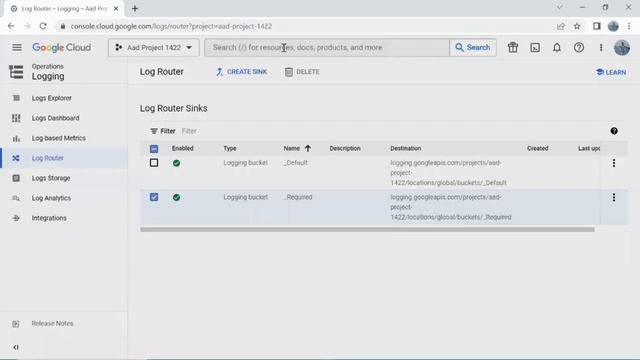Open the Aad Project 1422 project selector
Viewport: 640px width, 360px height.
(153, 47)
